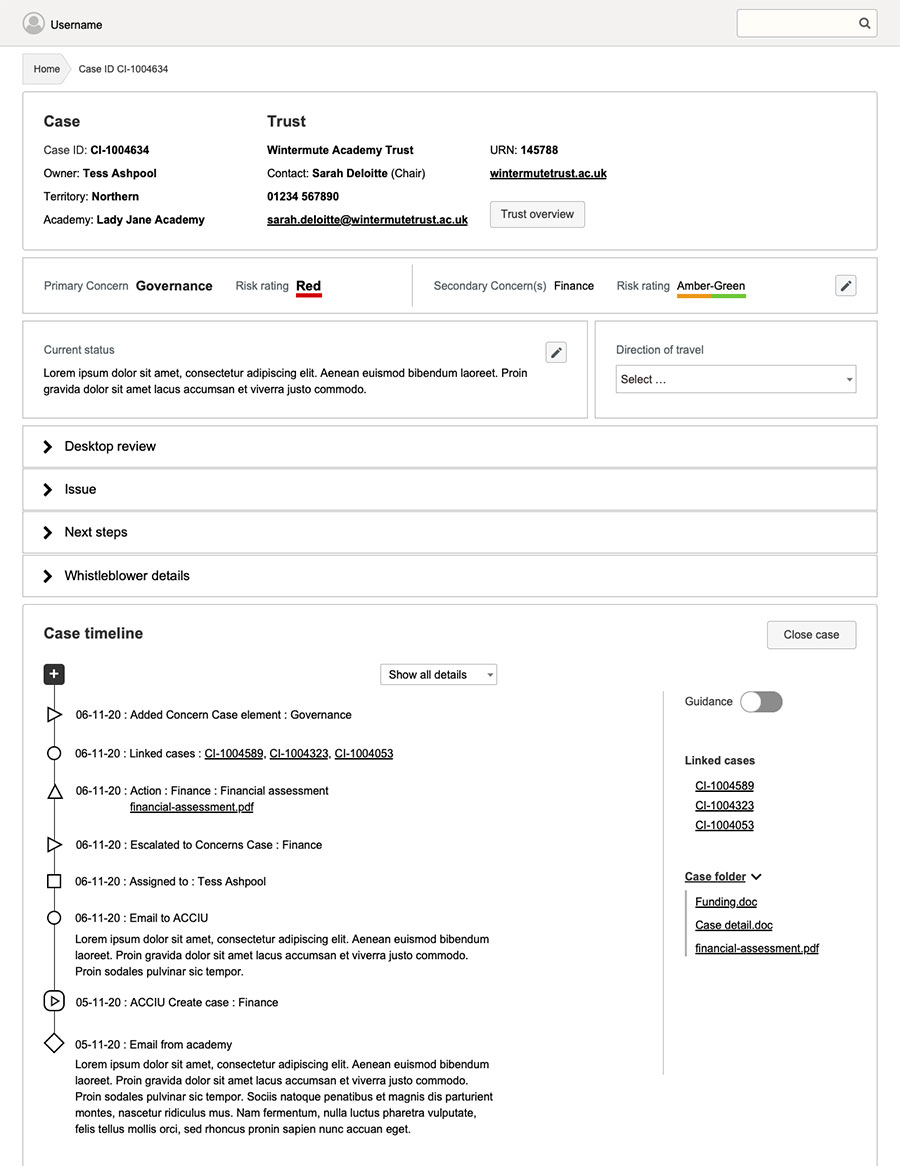Enable the Guidance toggle

pyautogui.click(x=761, y=702)
